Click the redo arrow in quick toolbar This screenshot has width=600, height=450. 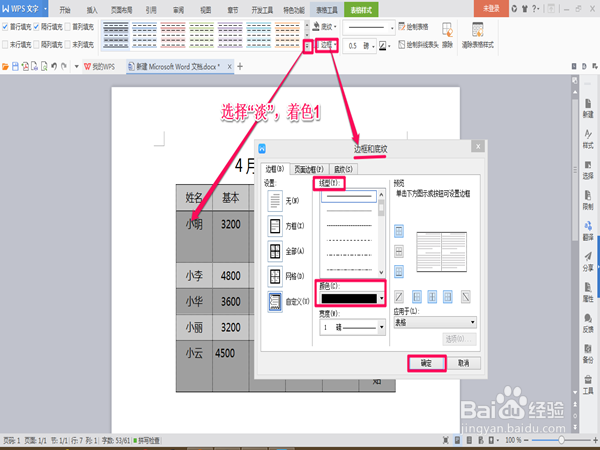pyautogui.click(x=64, y=67)
